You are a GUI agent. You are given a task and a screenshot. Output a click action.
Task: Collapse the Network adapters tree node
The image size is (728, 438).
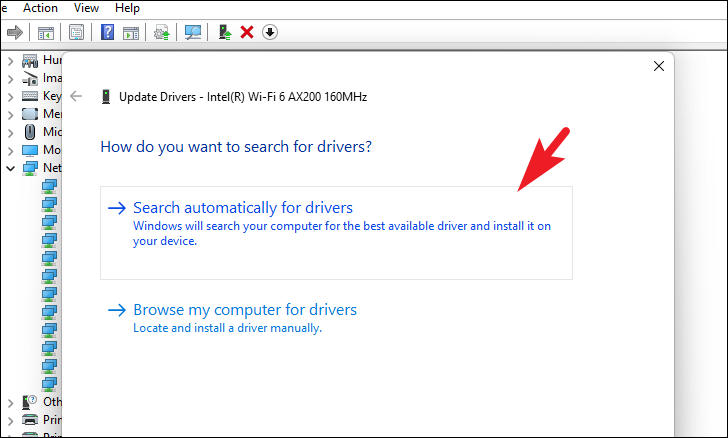point(11,168)
